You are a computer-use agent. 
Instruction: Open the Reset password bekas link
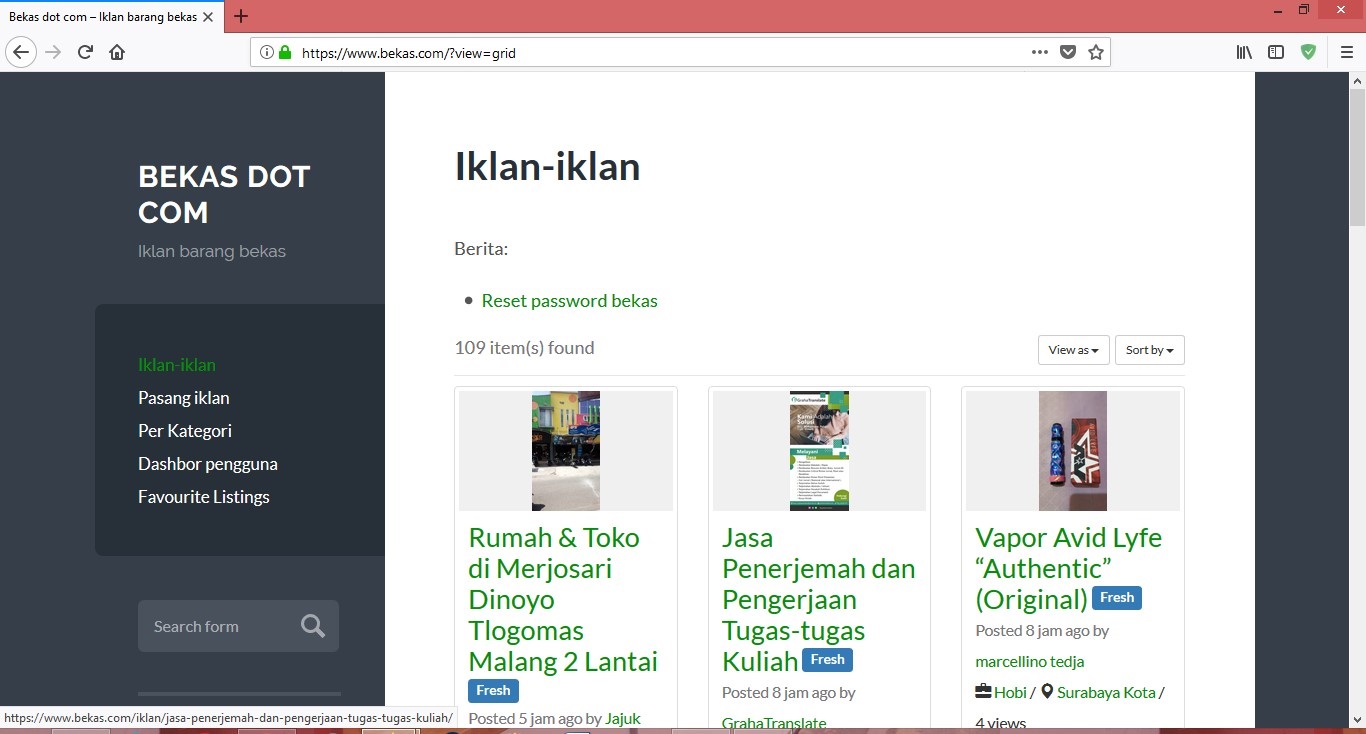(x=569, y=301)
